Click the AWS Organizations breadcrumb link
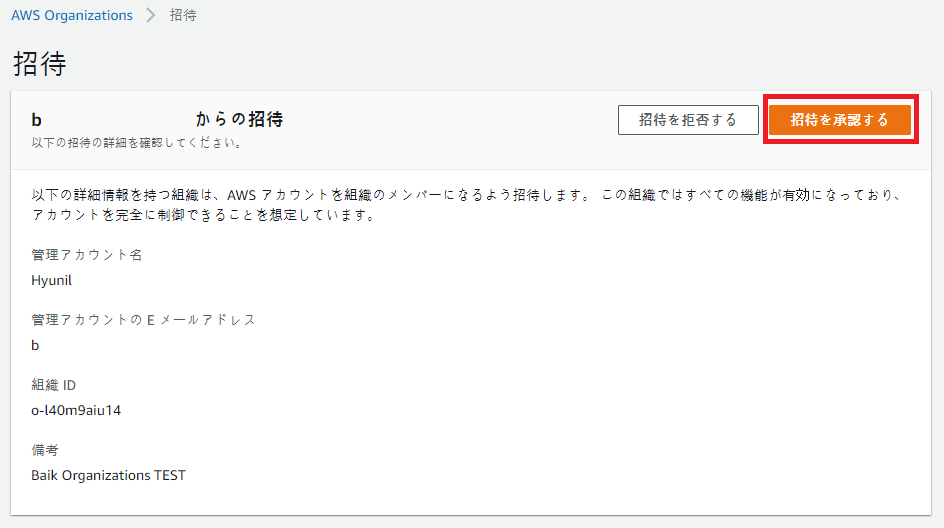 (72, 16)
